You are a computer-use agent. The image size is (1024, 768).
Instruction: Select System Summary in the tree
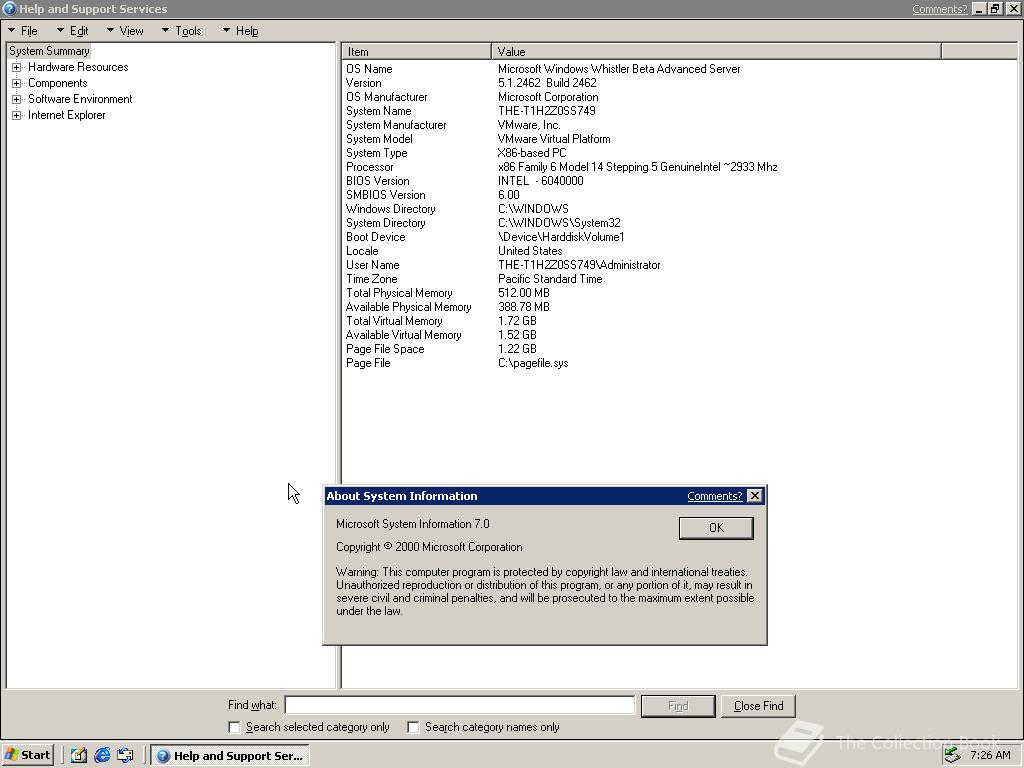(49, 51)
